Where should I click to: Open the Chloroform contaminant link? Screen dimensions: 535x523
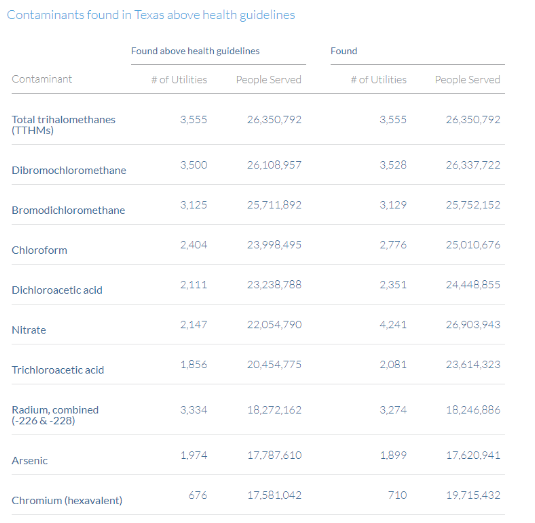point(40,250)
